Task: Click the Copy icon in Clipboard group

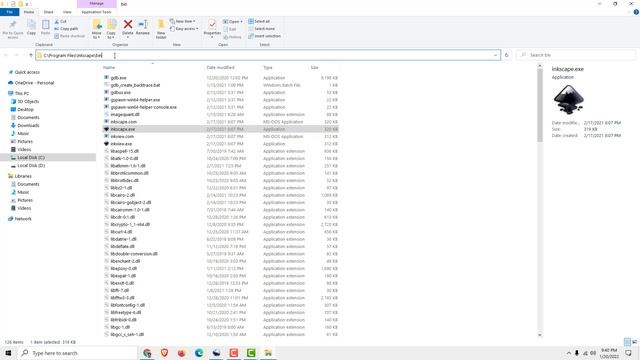Action: (31, 25)
